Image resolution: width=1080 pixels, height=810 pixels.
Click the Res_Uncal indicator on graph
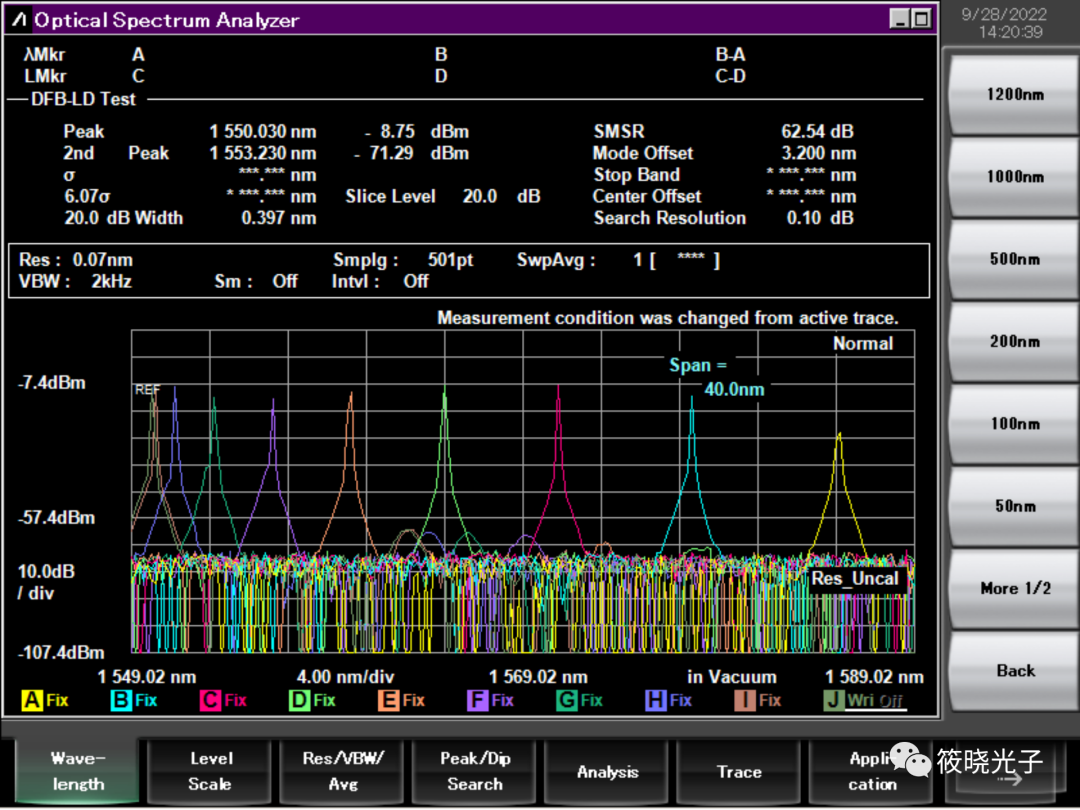855,579
